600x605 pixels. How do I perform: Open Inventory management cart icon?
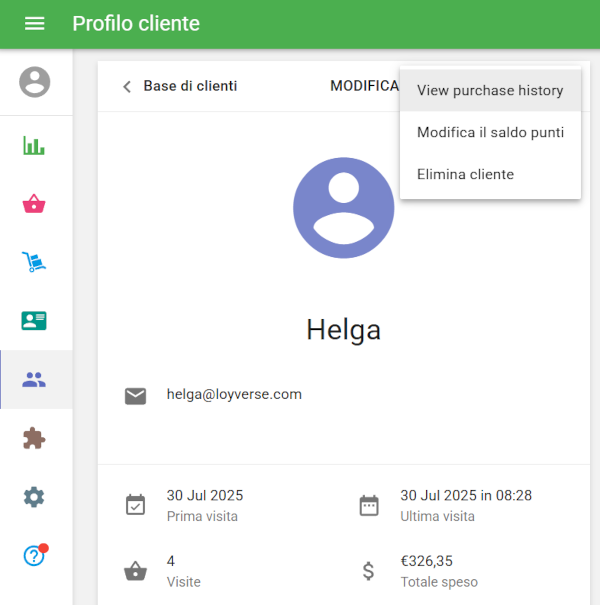point(35,263)
